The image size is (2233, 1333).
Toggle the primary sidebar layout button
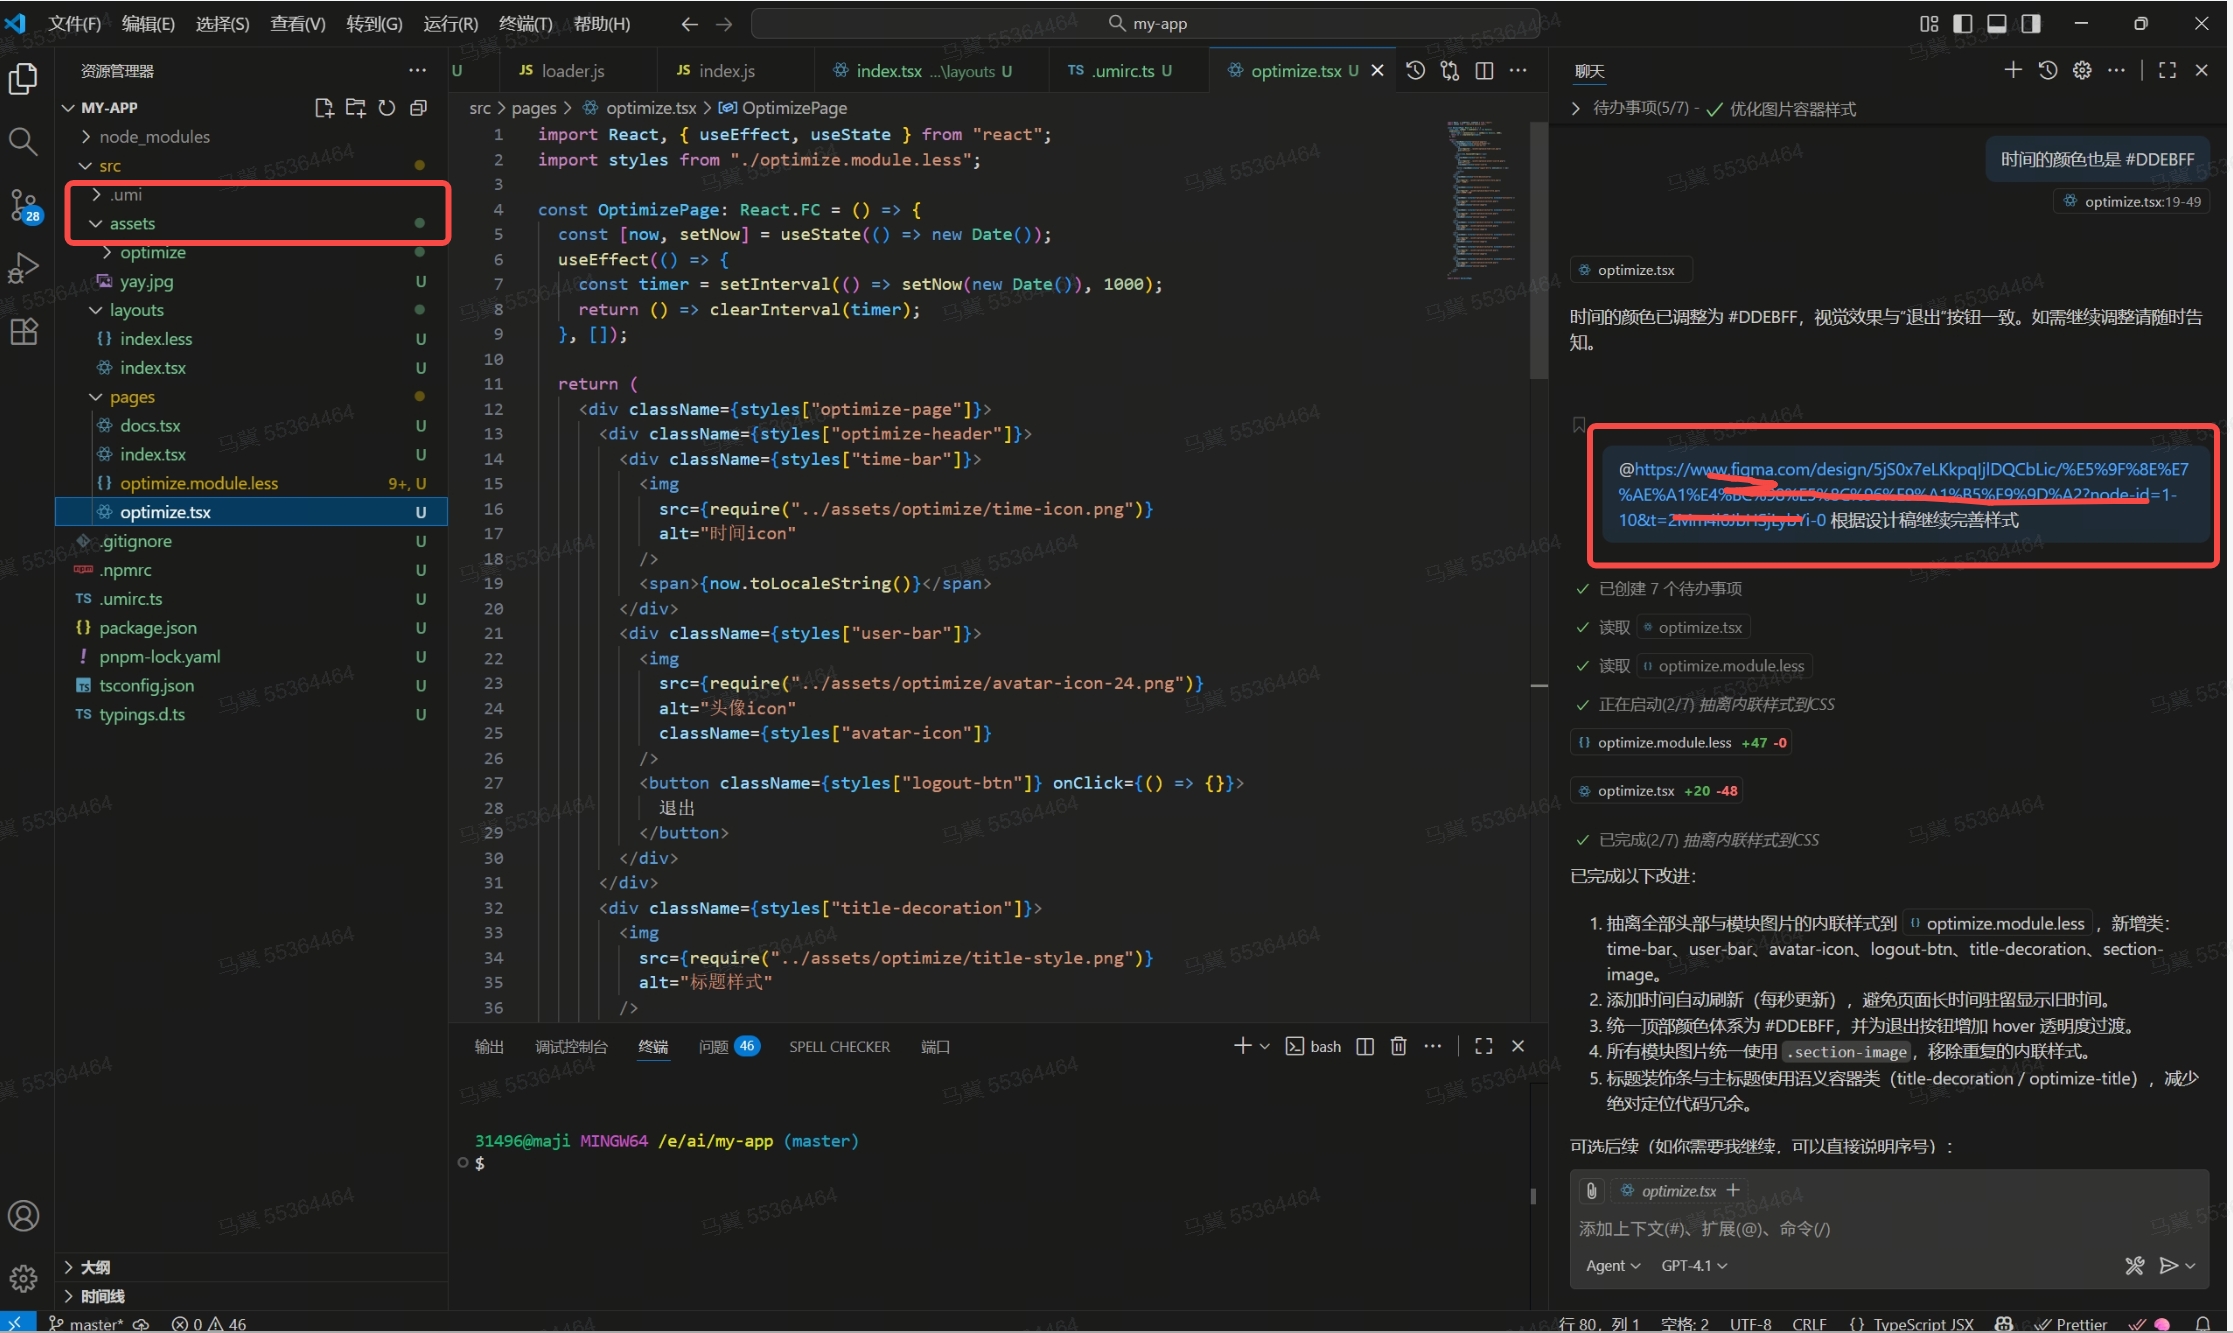1963,24
